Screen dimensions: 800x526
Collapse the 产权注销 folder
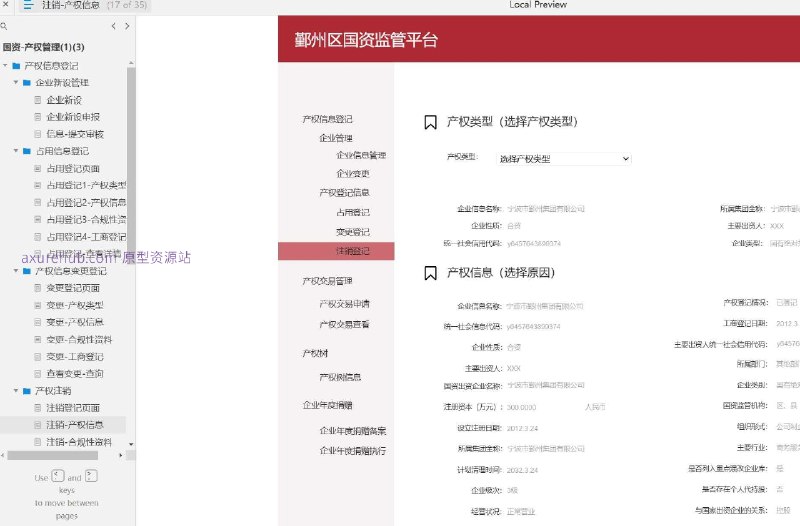pyautogui.click(x=16, y=390)
